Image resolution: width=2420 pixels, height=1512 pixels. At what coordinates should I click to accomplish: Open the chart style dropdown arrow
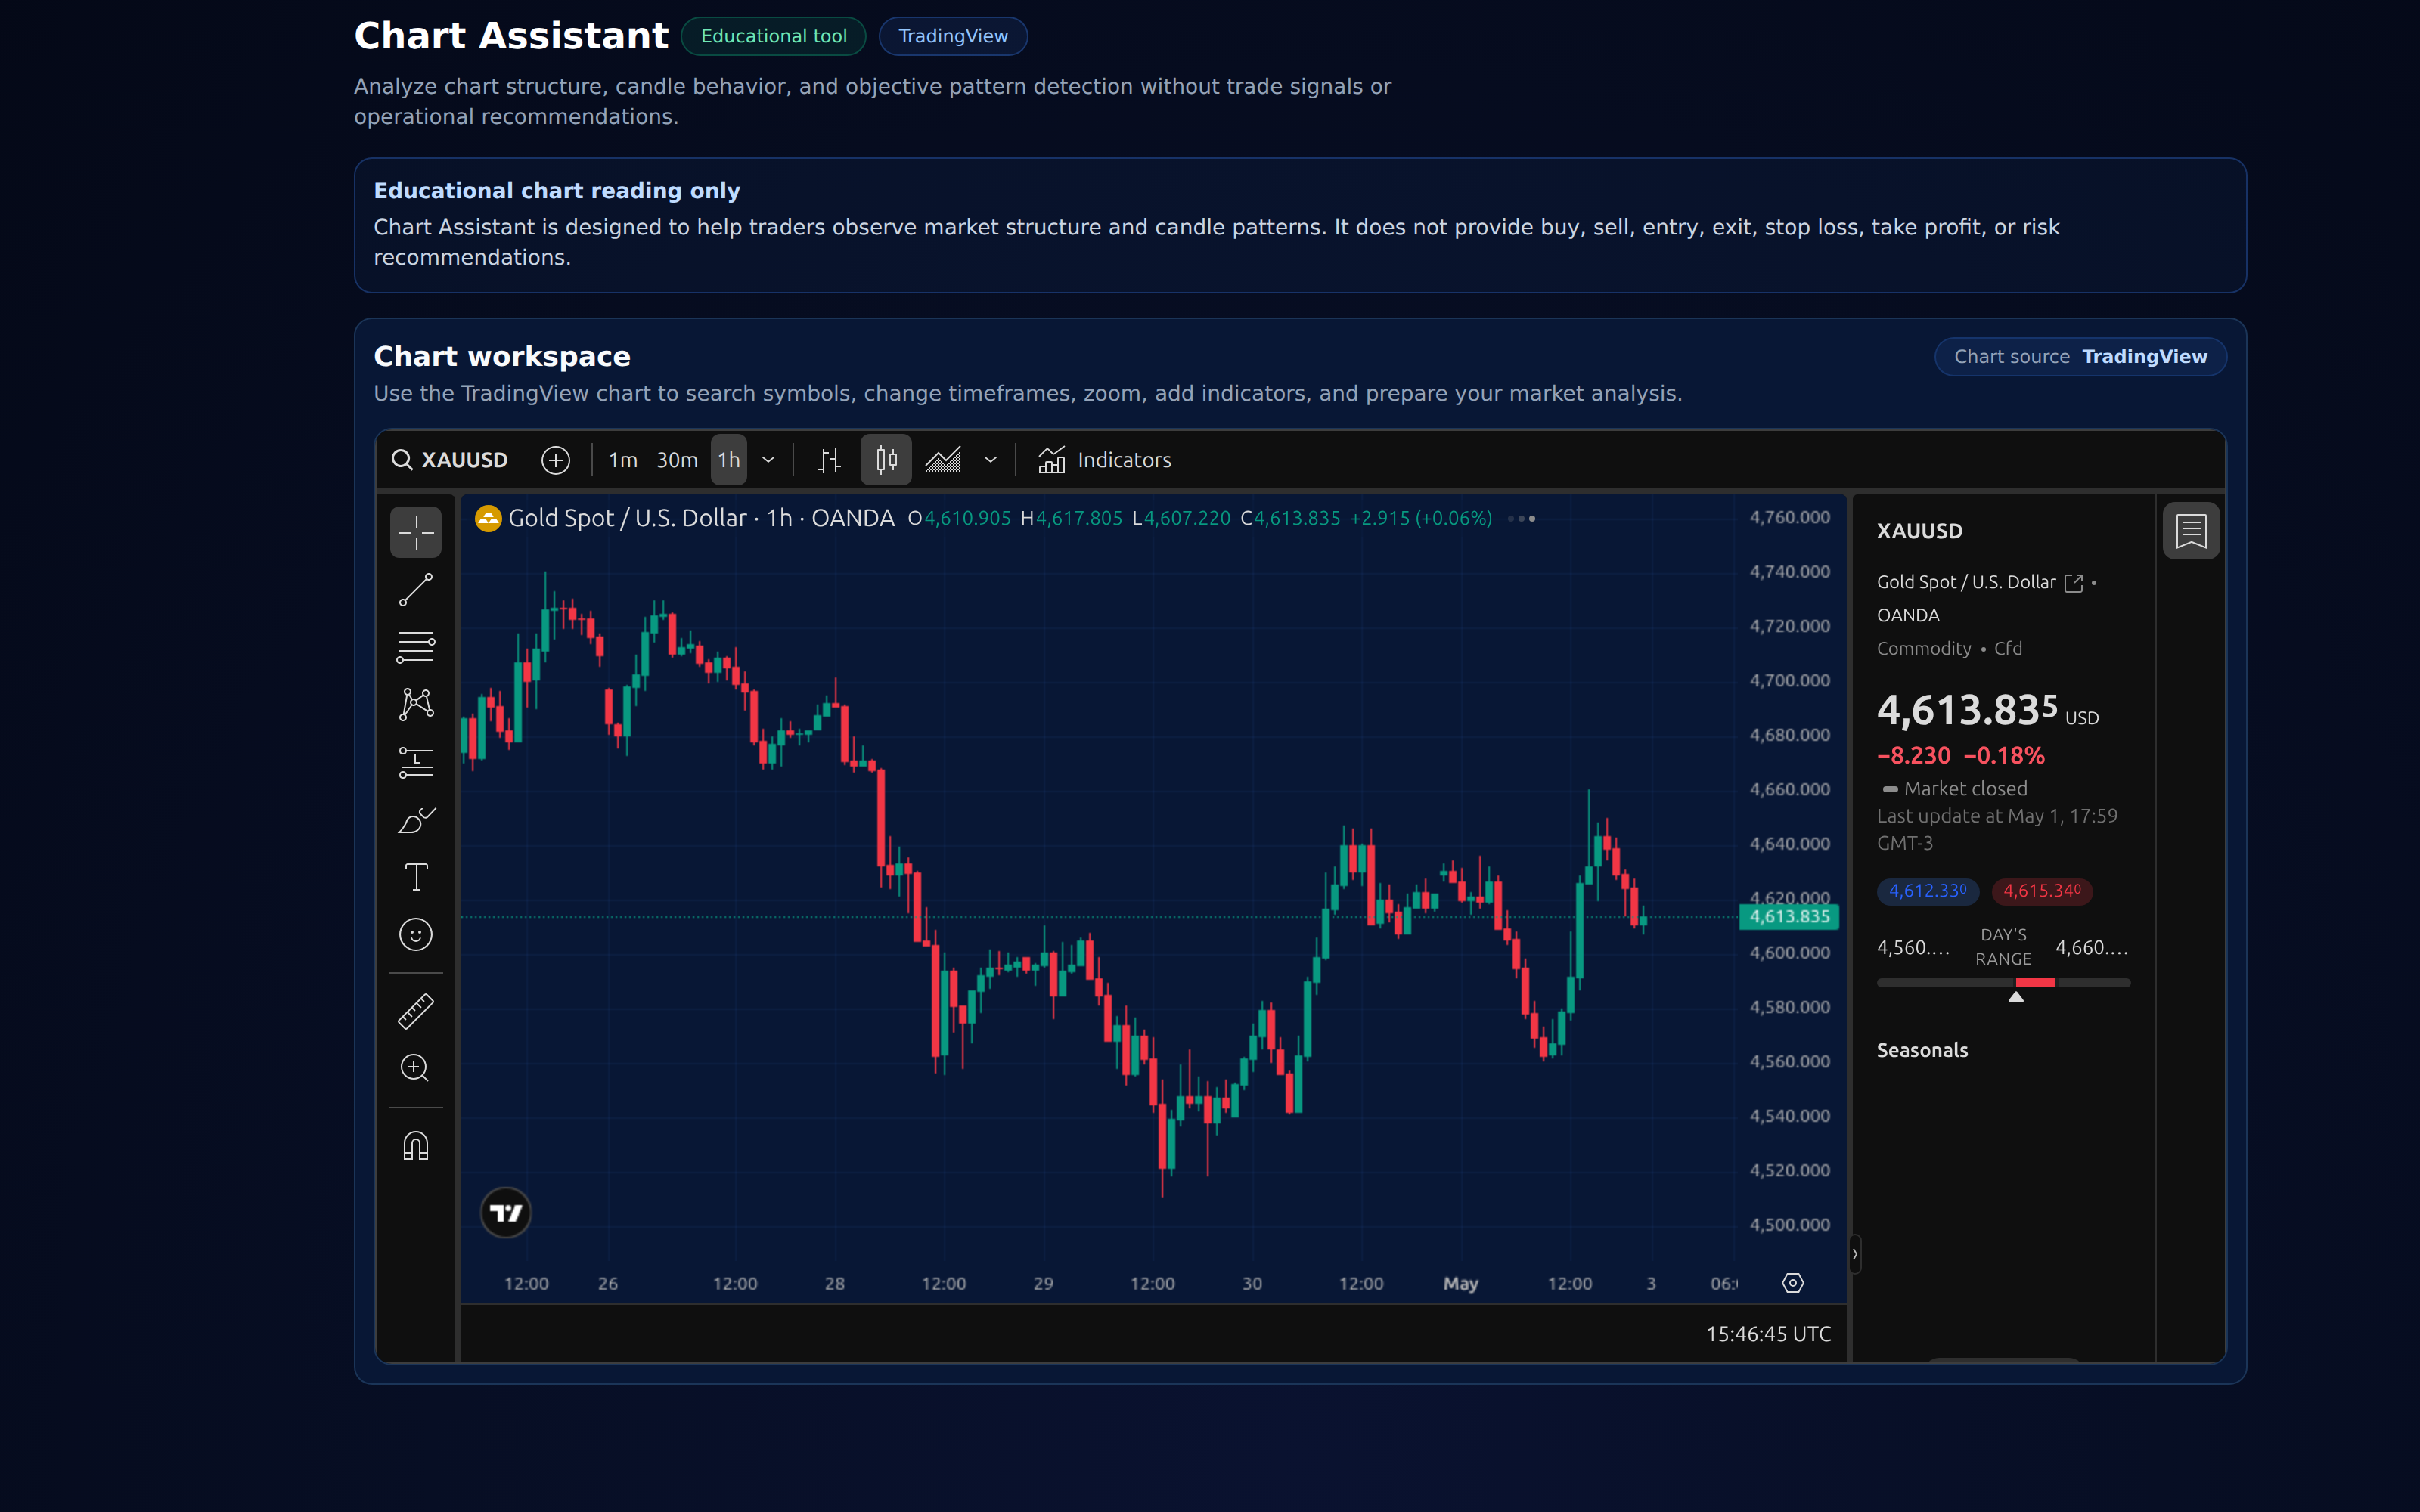tap(990, 460)
